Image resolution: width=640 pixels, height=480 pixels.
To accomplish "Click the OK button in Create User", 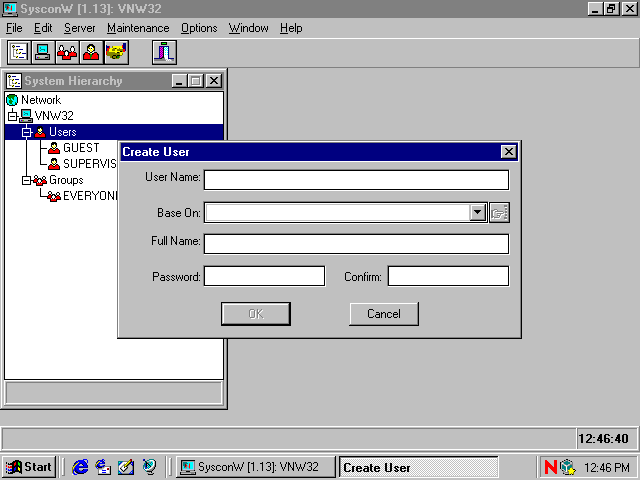I will 256,314.
